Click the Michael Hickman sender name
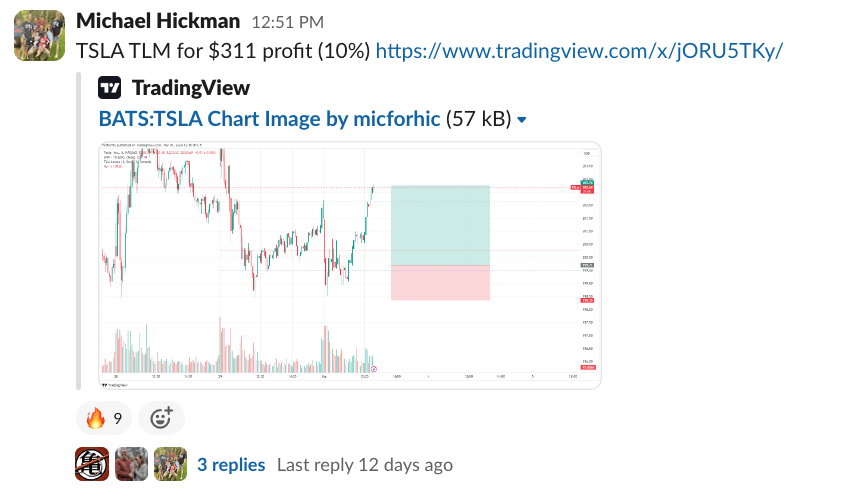The image size is (860, 494). tap(158, 21)
